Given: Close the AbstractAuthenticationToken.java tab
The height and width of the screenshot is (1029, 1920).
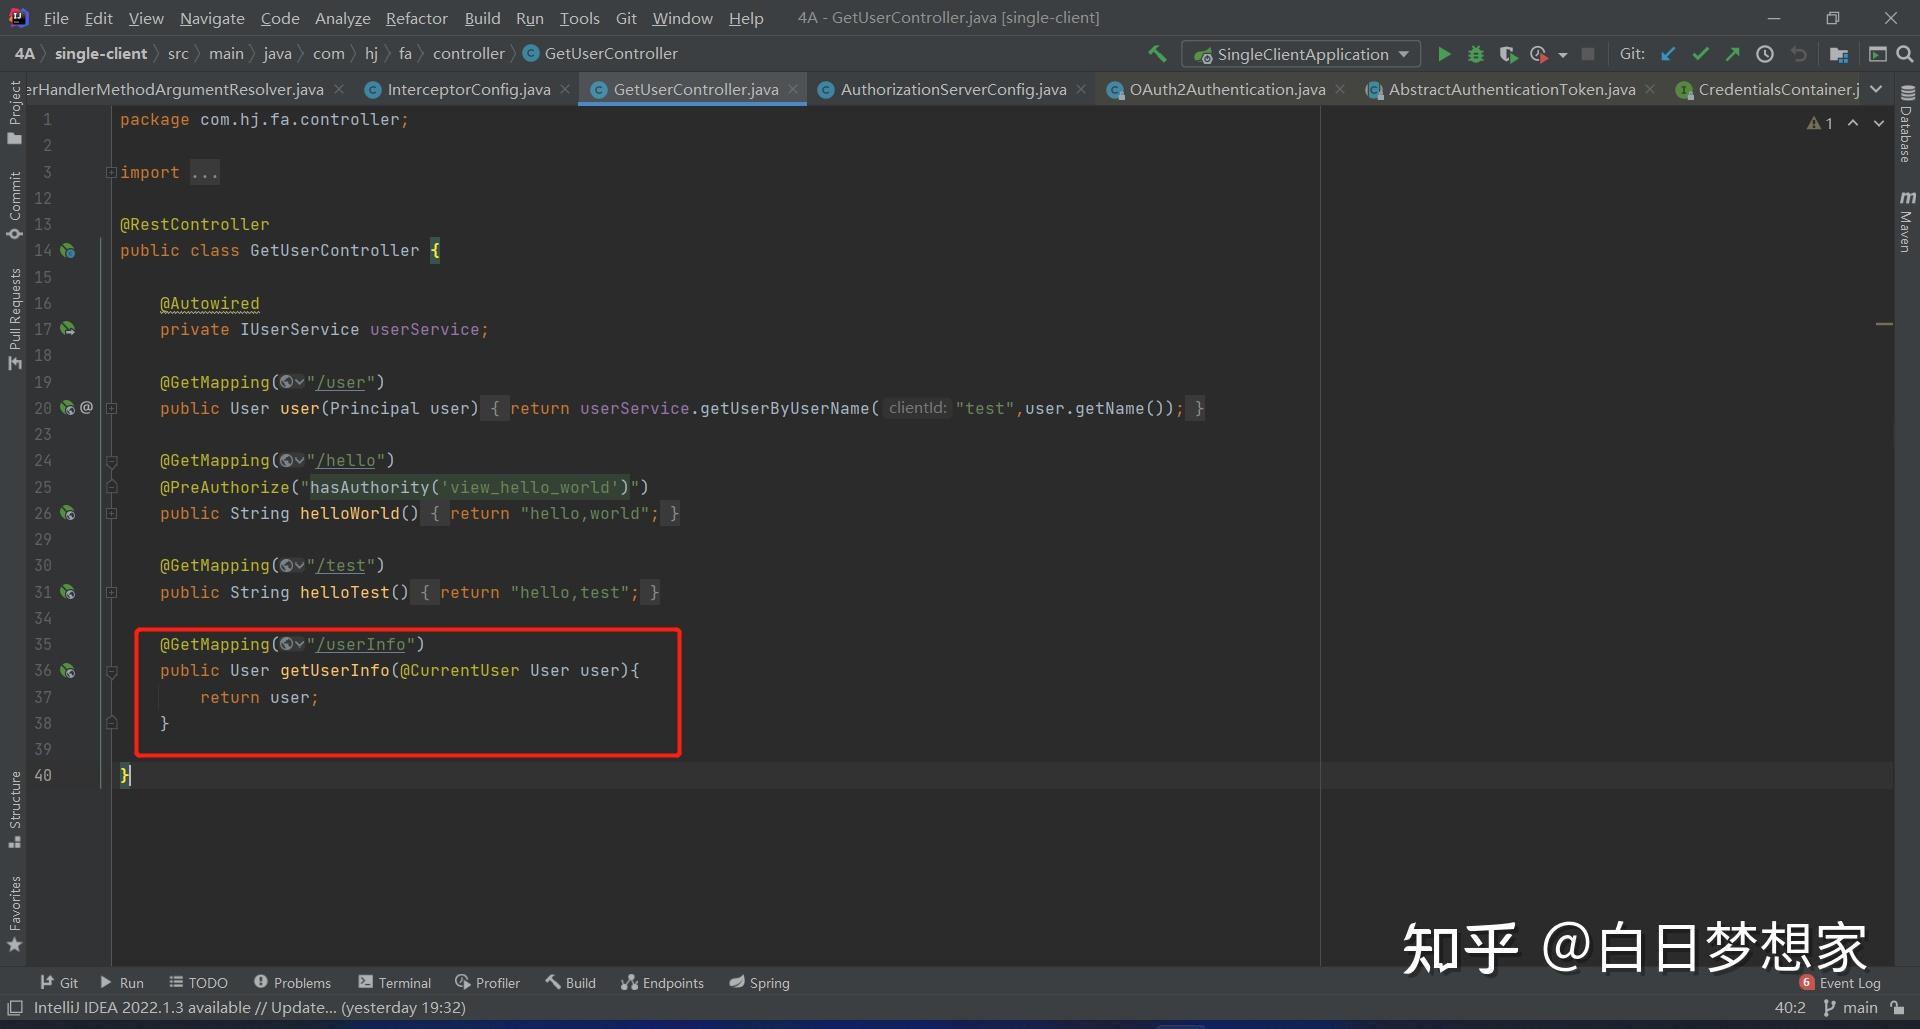Looking at the screenshot, I should (1650, 89).
